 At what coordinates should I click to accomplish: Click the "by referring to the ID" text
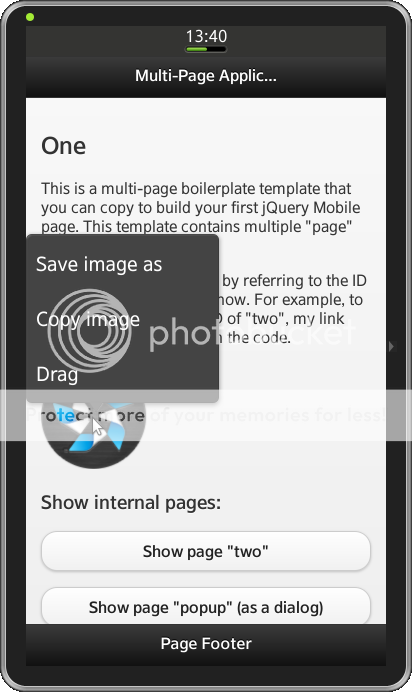[x=294, y=281]
